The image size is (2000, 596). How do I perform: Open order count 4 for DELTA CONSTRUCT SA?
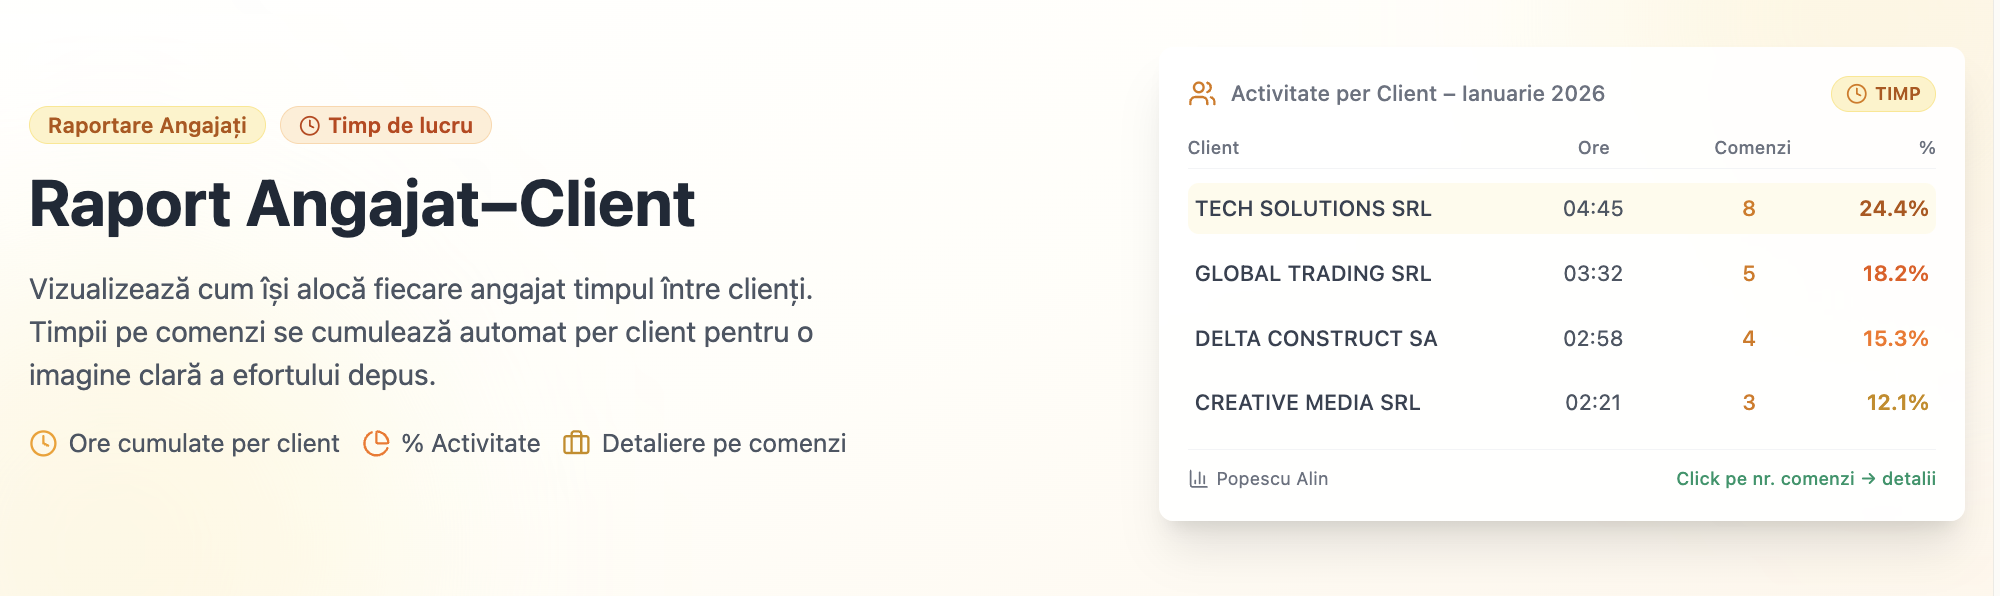[x=1749, y=339]
